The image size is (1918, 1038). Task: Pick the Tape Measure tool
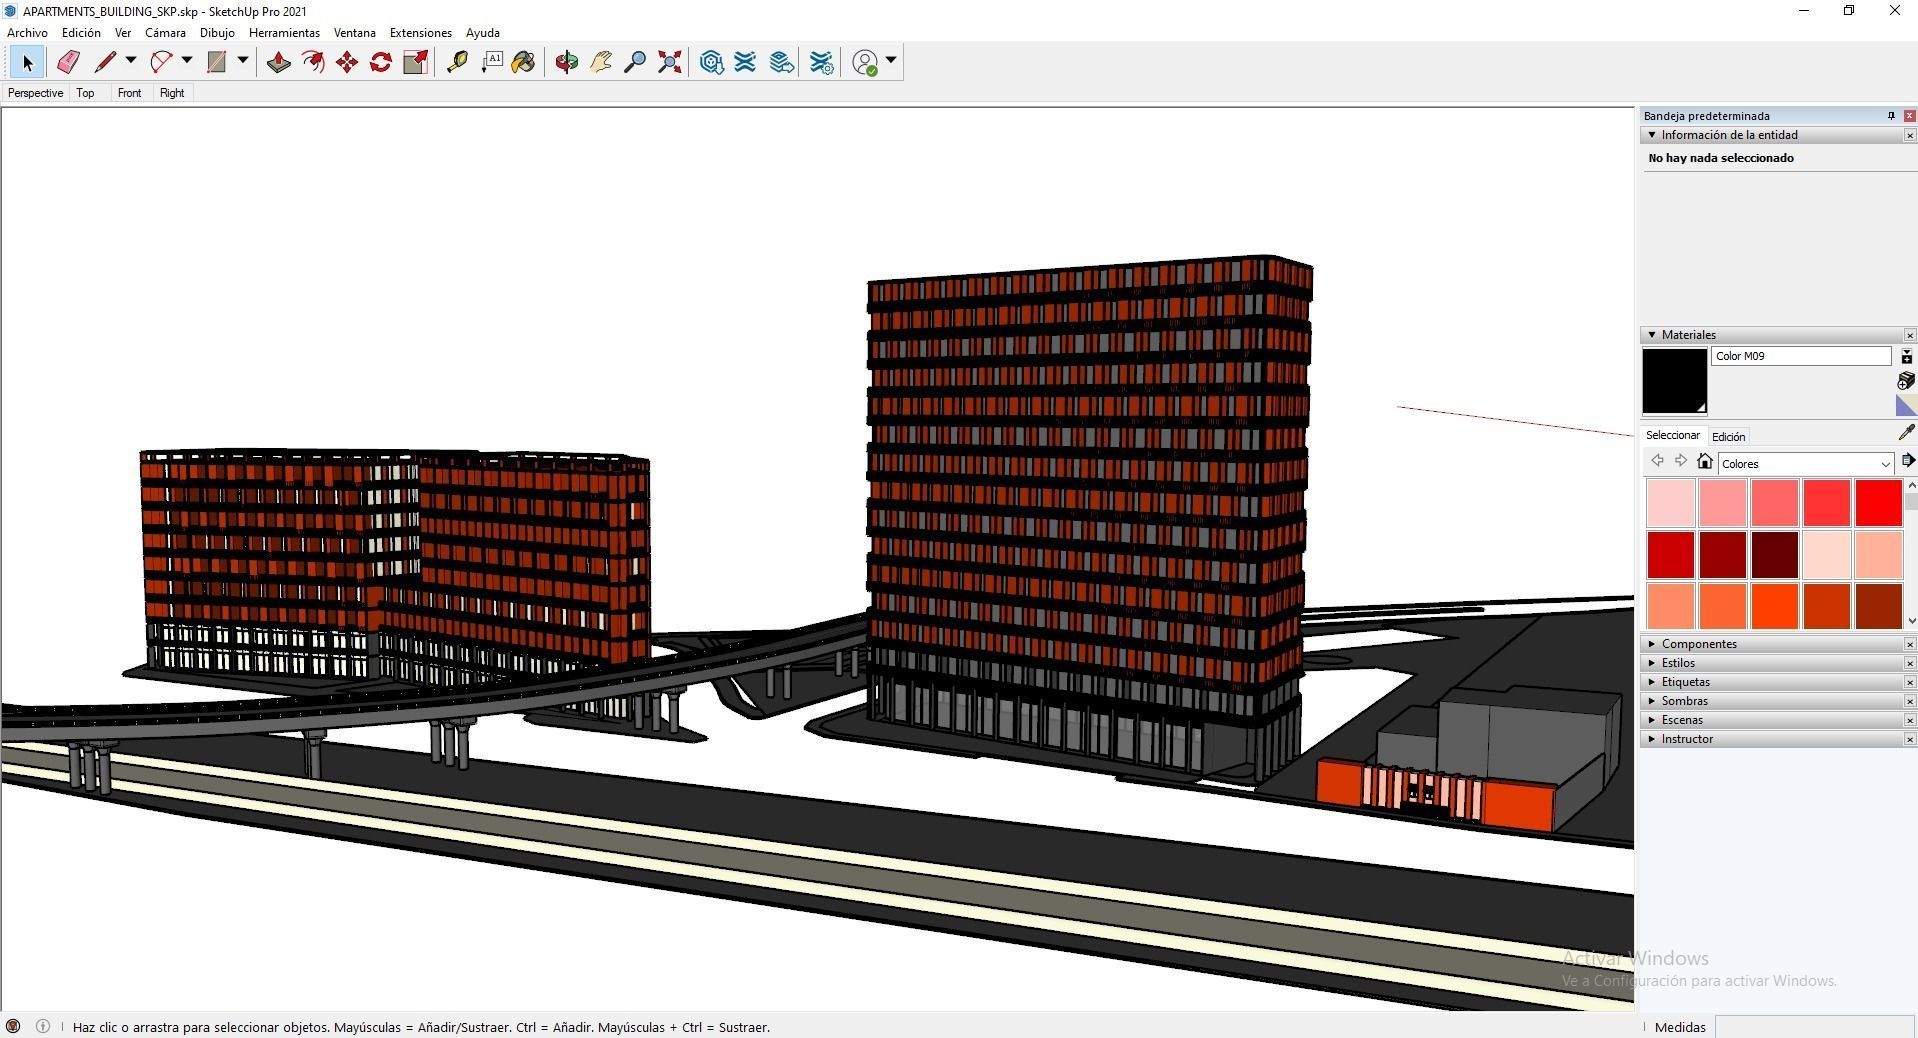pyautogui.click(x=457, y=62)
